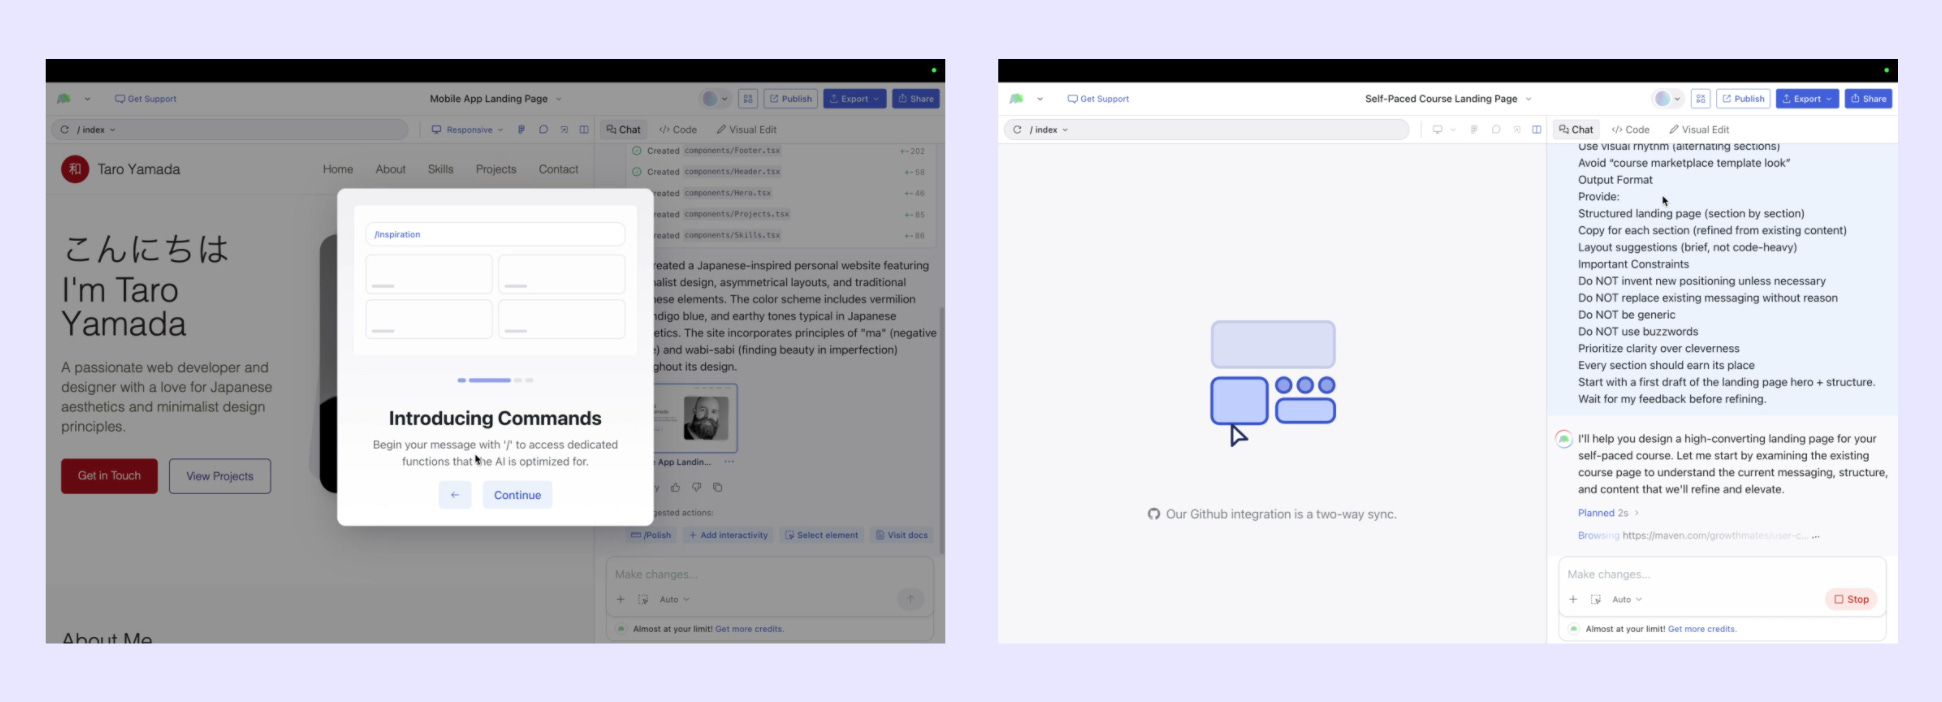1942x702 pixels.
Task: Click Get Support in right window
Action: click(1098, 99)
